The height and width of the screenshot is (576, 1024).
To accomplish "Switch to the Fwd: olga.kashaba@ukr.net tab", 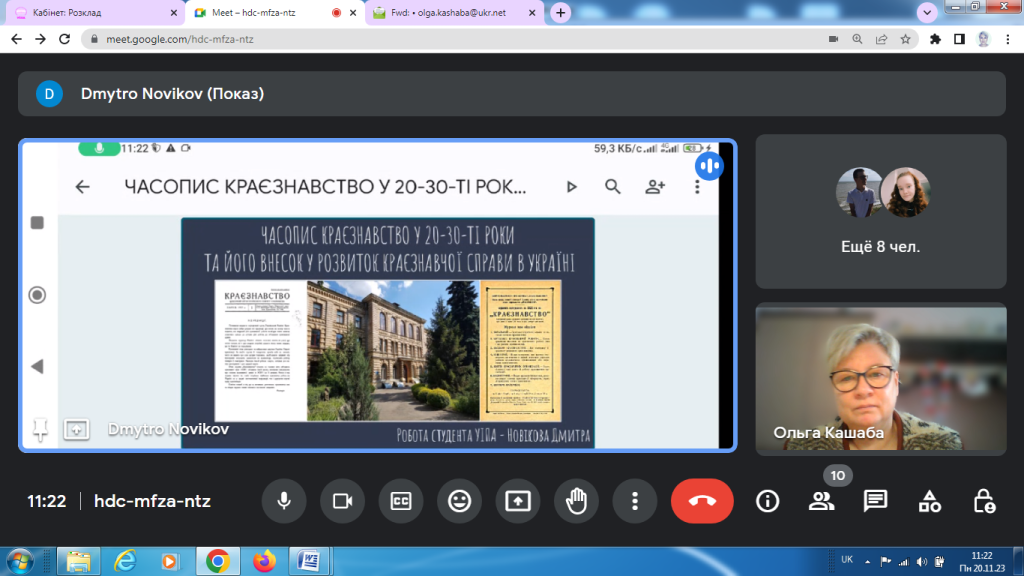I will (450, 13).
